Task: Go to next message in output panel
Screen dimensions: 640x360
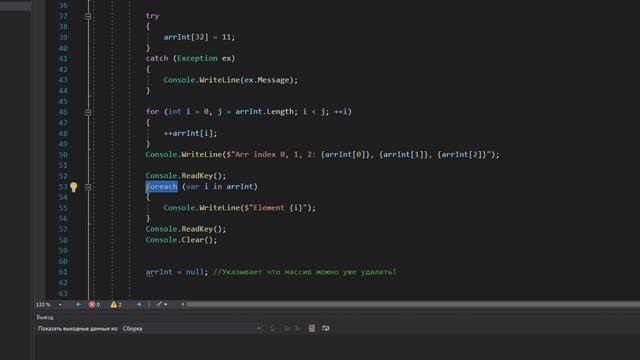Action: coord(298,328)
